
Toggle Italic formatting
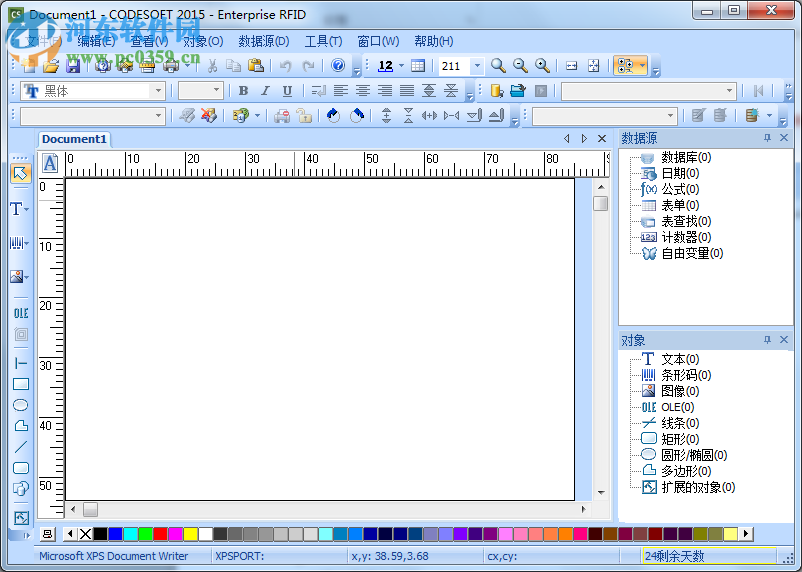265,91
